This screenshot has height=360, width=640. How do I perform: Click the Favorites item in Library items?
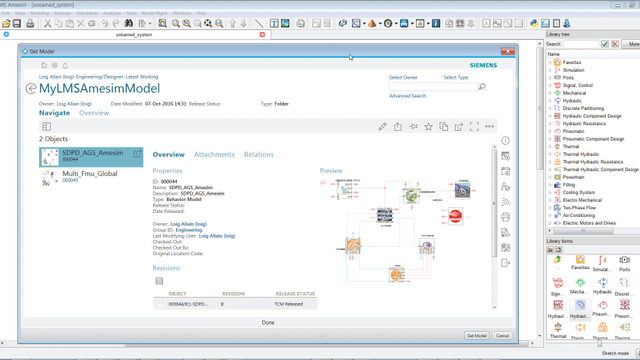pos(580,262)
